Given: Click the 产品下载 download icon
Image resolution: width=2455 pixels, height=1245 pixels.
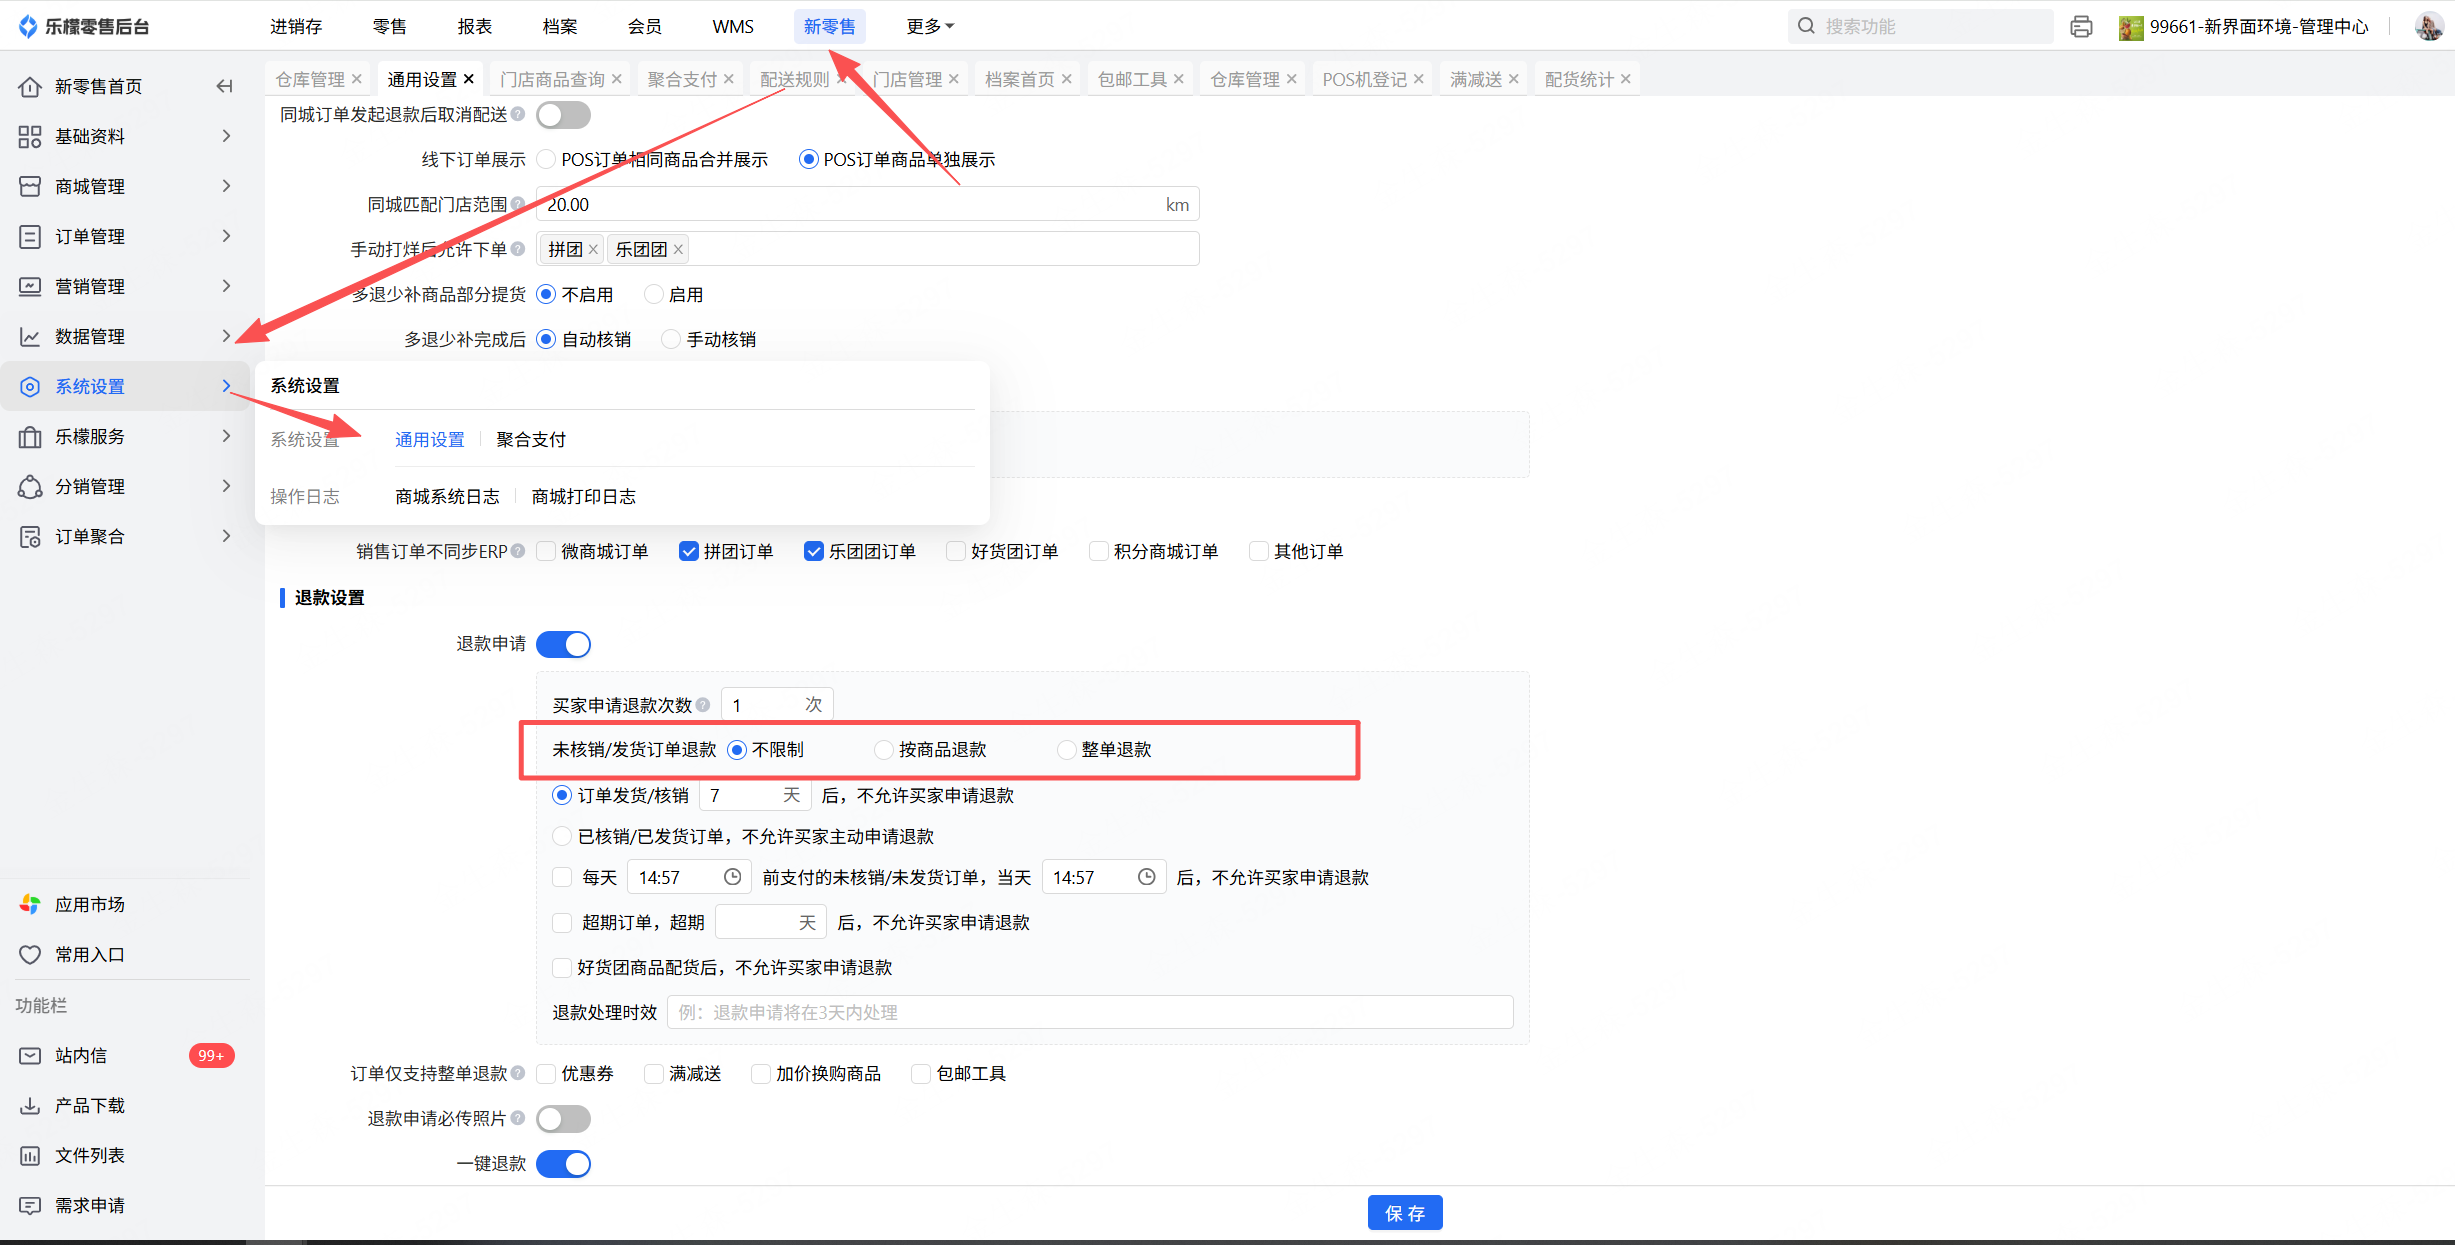Looking at the screenshot, I should tap(30, 1106).
